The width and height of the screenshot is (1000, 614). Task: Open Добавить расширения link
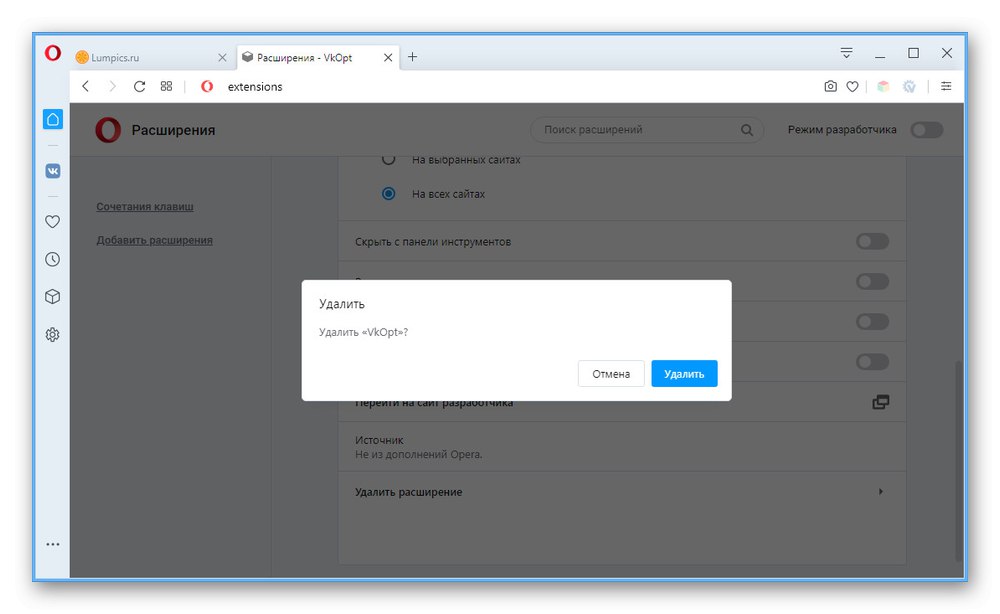click(x=154, y=240)
